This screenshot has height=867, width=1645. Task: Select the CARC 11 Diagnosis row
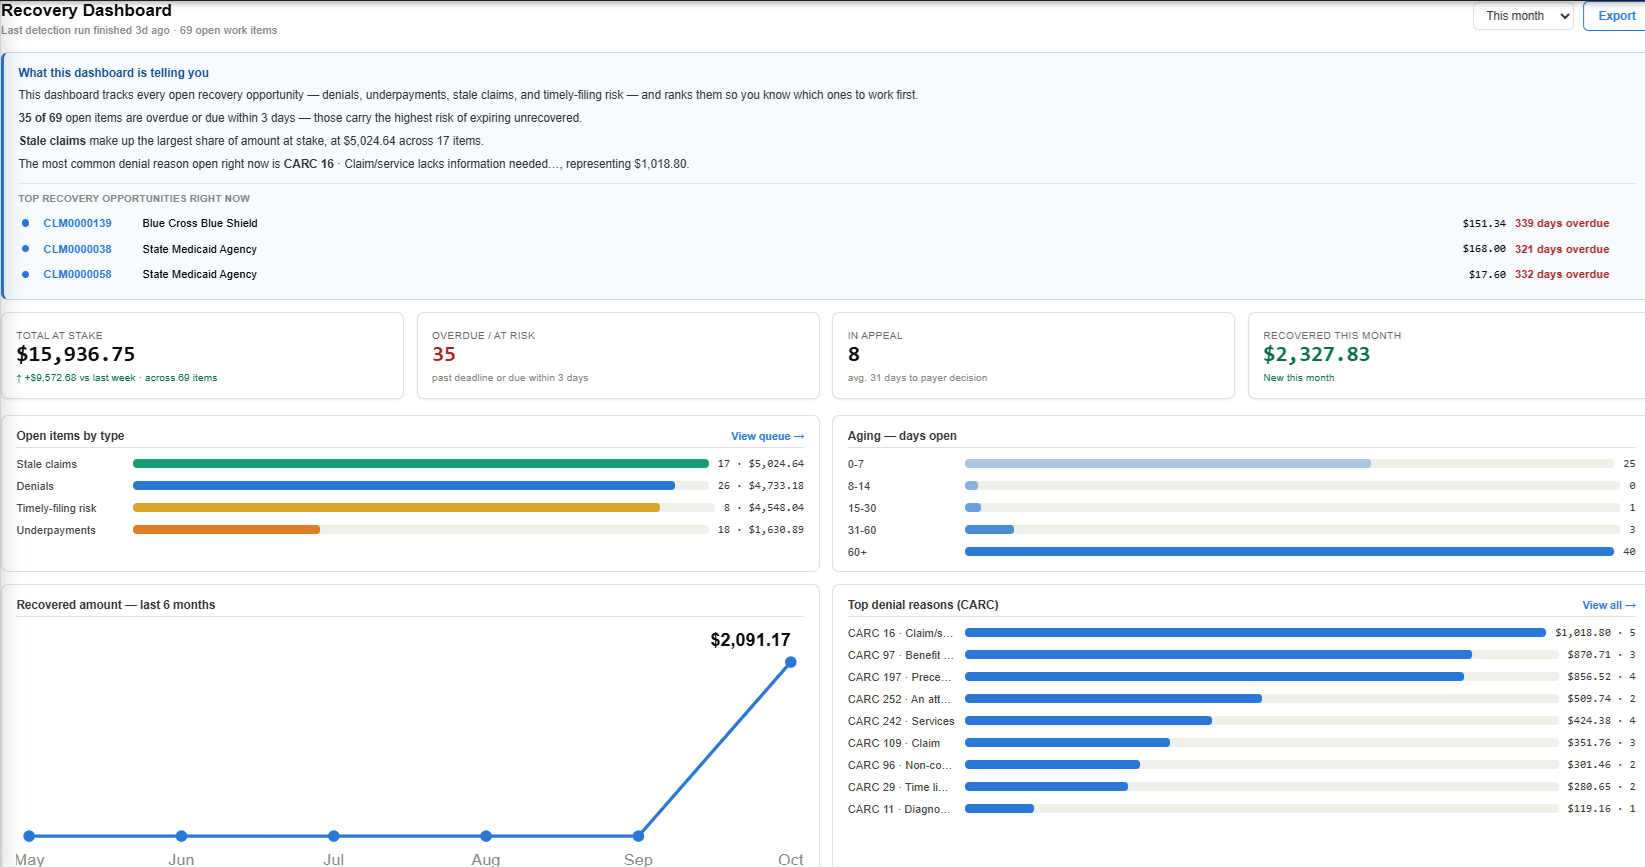[1242, 809]
